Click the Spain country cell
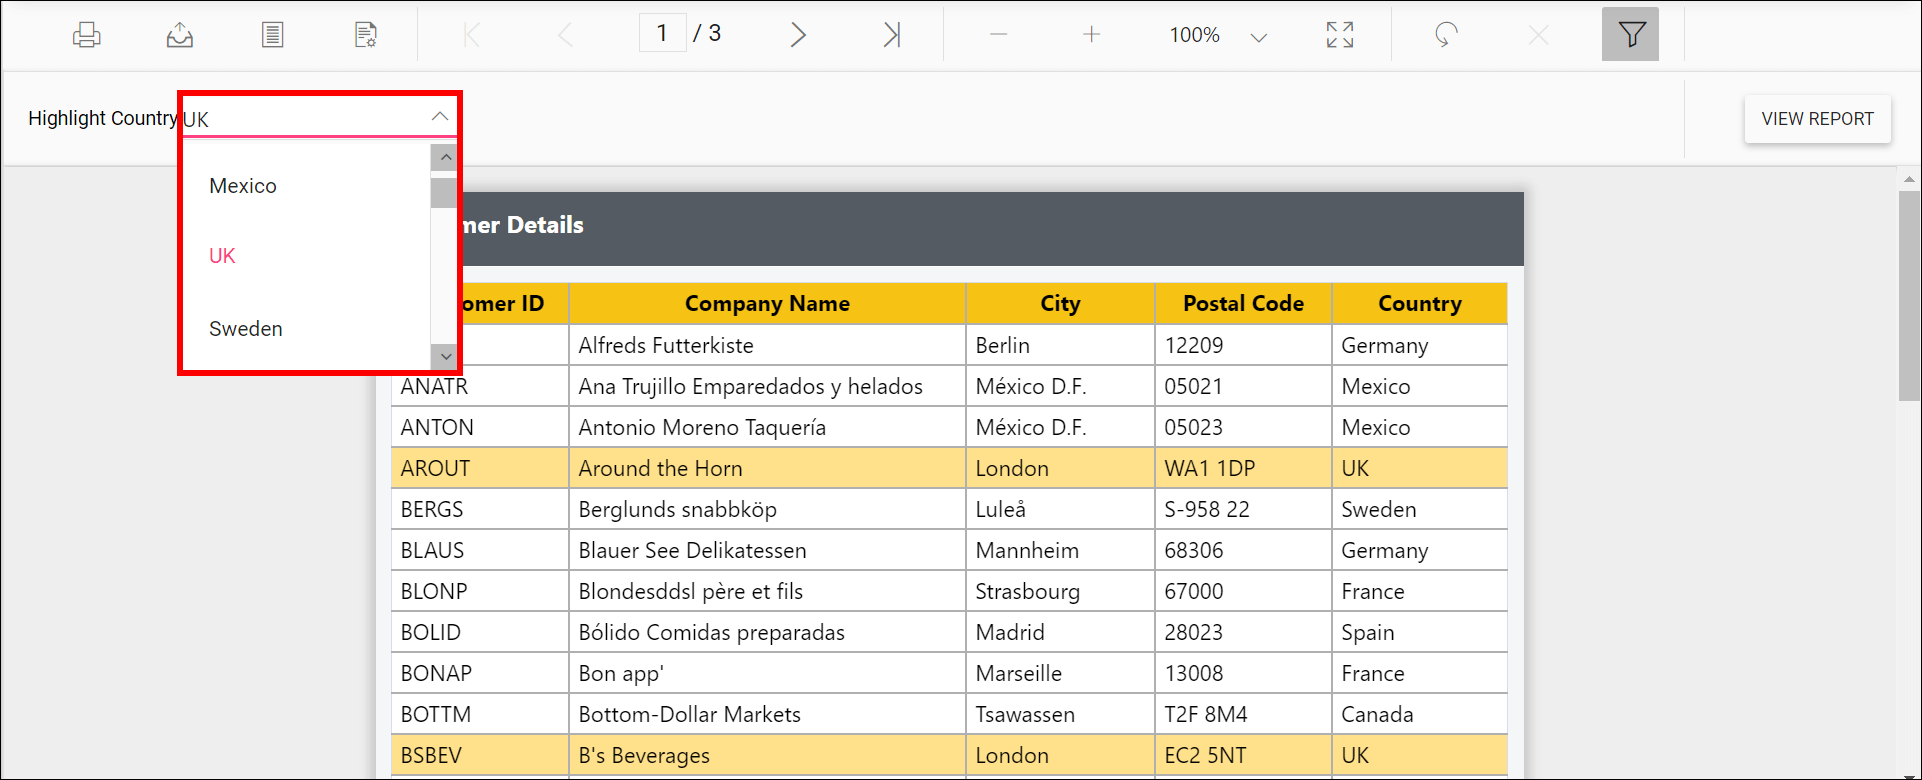Image resolution: width=1922 pixels, height=780 pixels. click(1420, 632)
